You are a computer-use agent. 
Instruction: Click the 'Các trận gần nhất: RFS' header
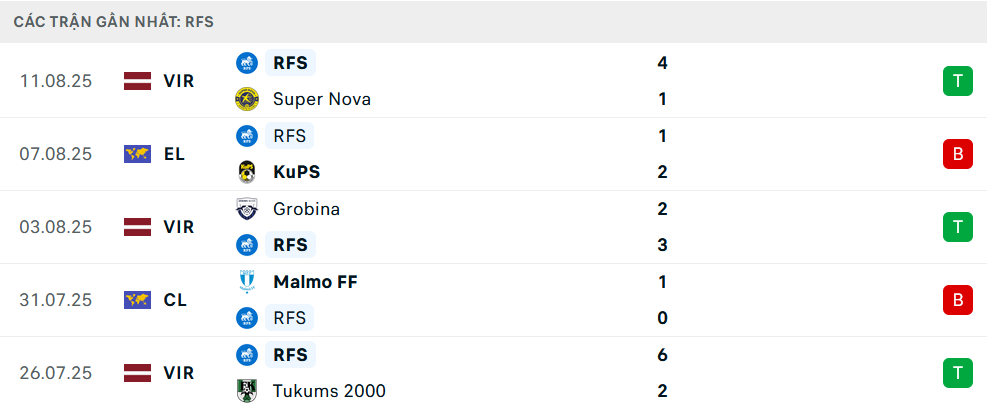(114, 21)
